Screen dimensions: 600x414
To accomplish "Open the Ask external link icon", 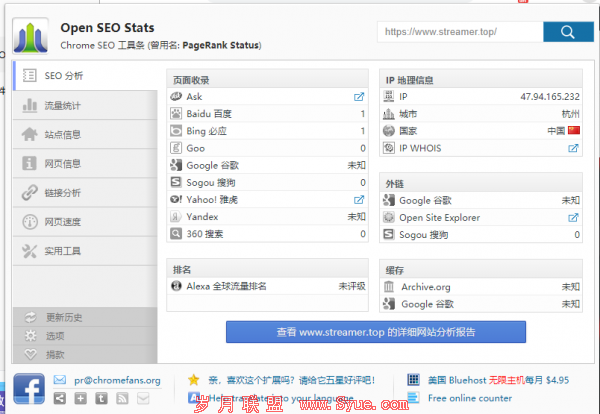I will (359, 97).
